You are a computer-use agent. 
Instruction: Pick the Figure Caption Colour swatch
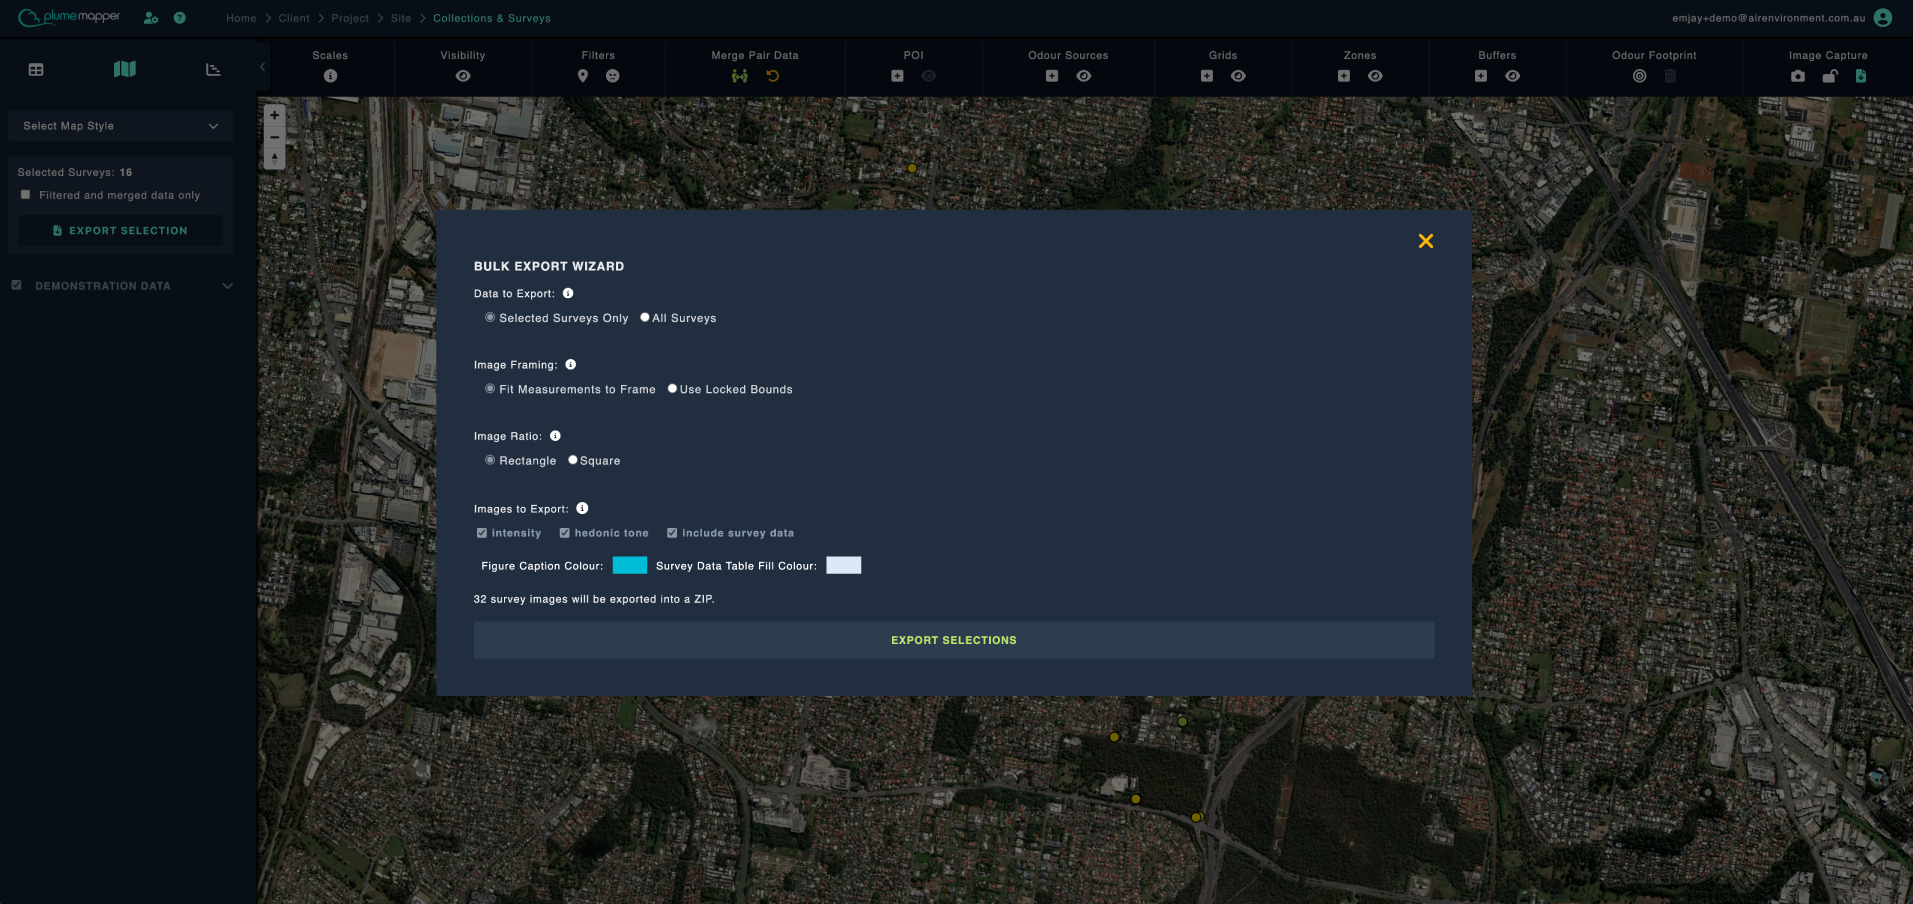(x=630, y=565)
